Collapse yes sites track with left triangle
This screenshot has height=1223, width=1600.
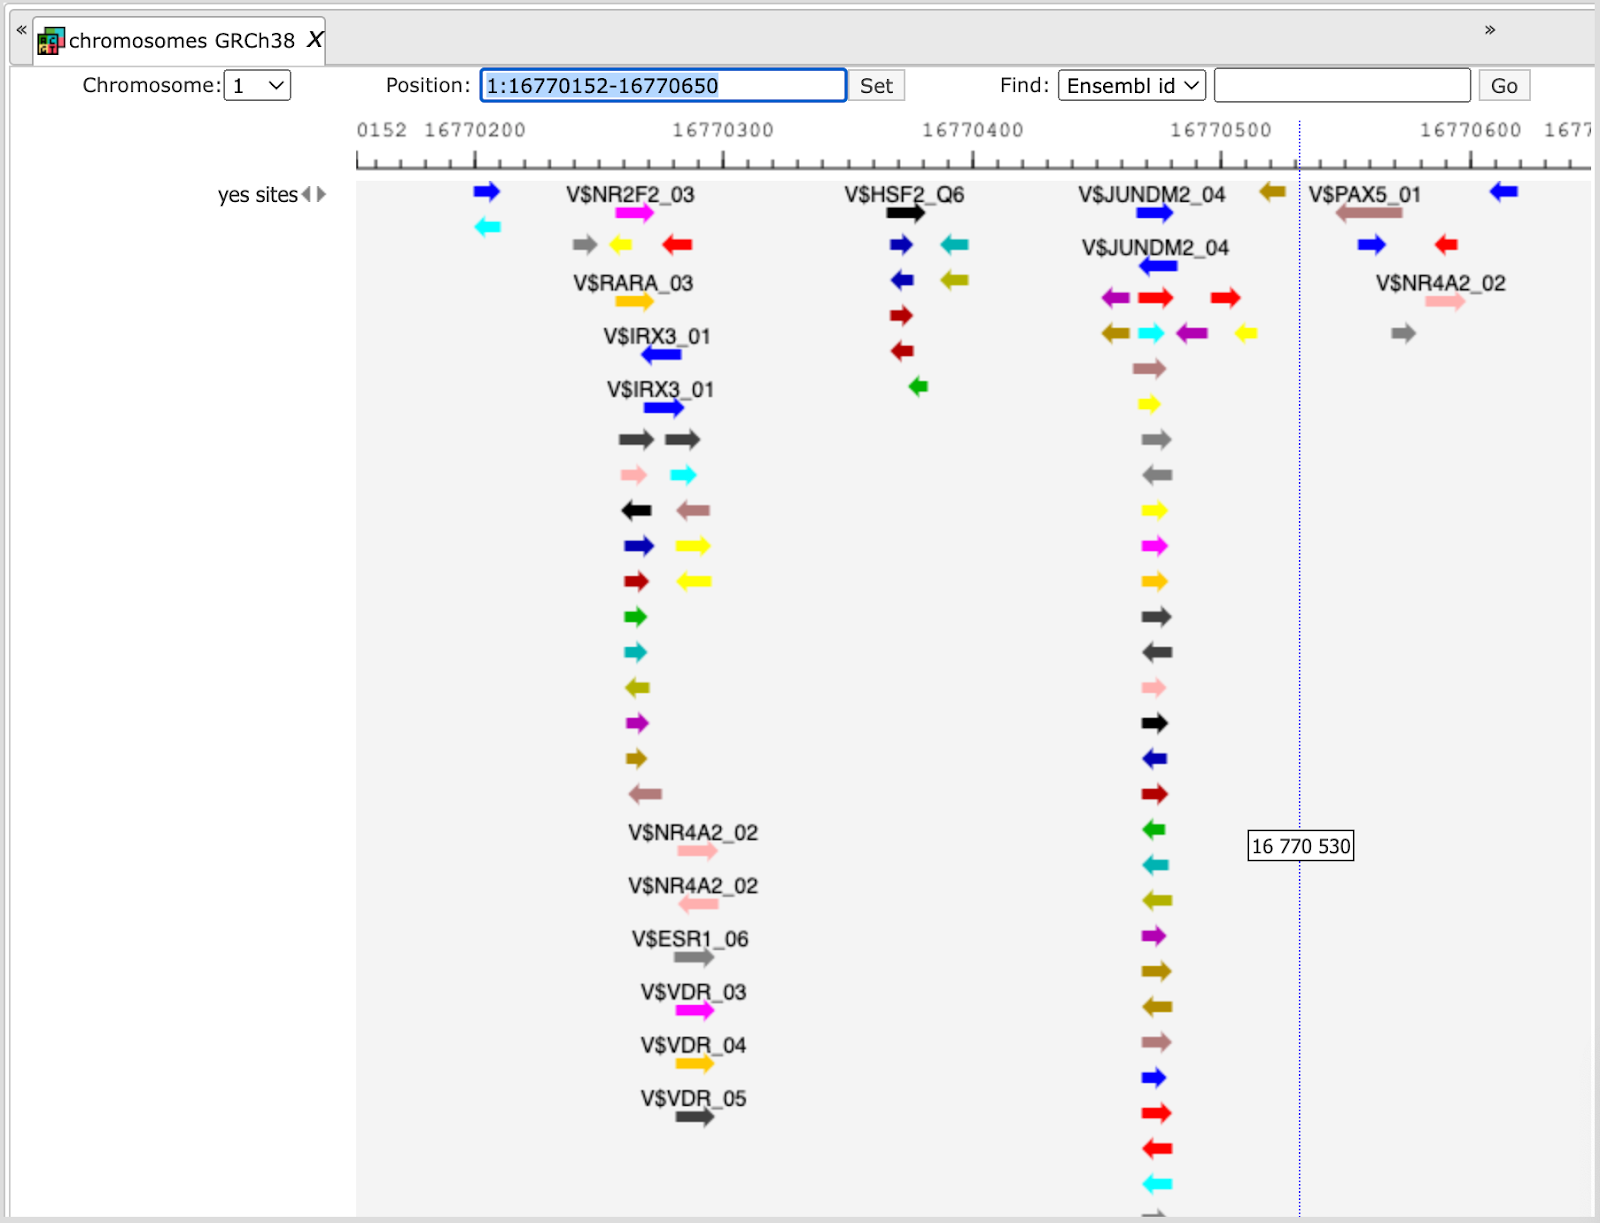coord(307,194)
